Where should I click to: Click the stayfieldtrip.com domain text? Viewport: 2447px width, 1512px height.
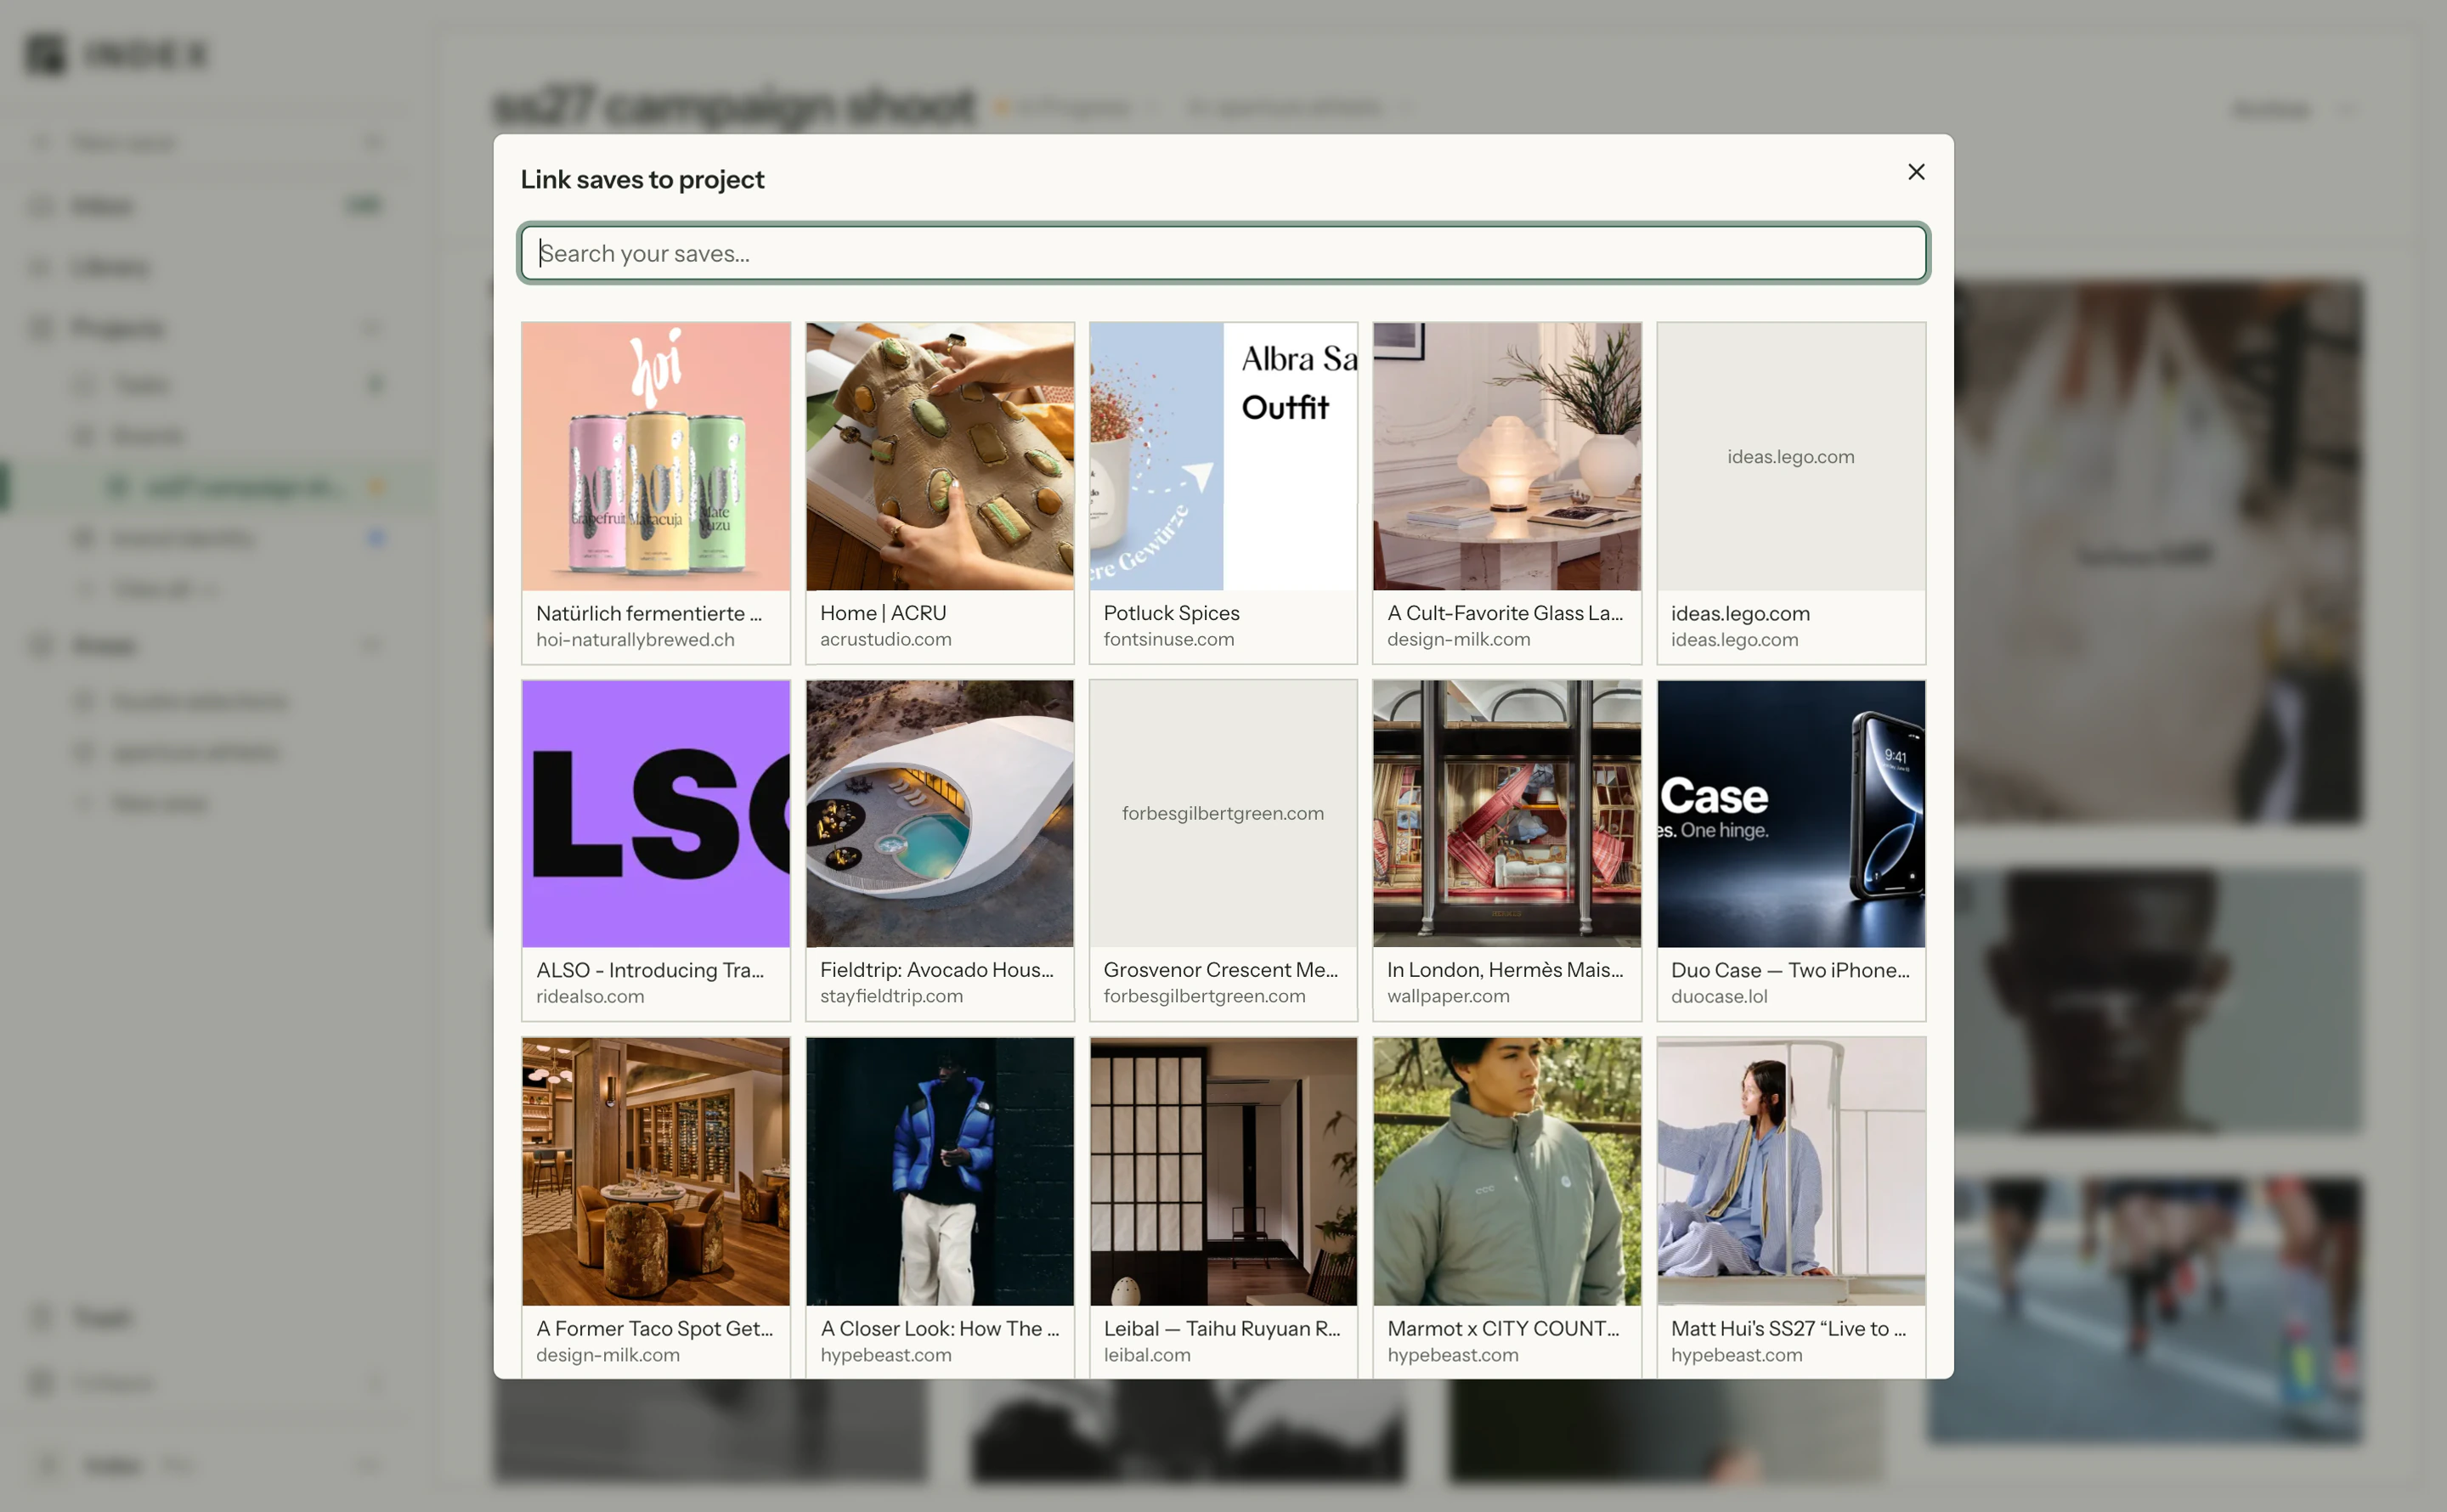point(892,997)
